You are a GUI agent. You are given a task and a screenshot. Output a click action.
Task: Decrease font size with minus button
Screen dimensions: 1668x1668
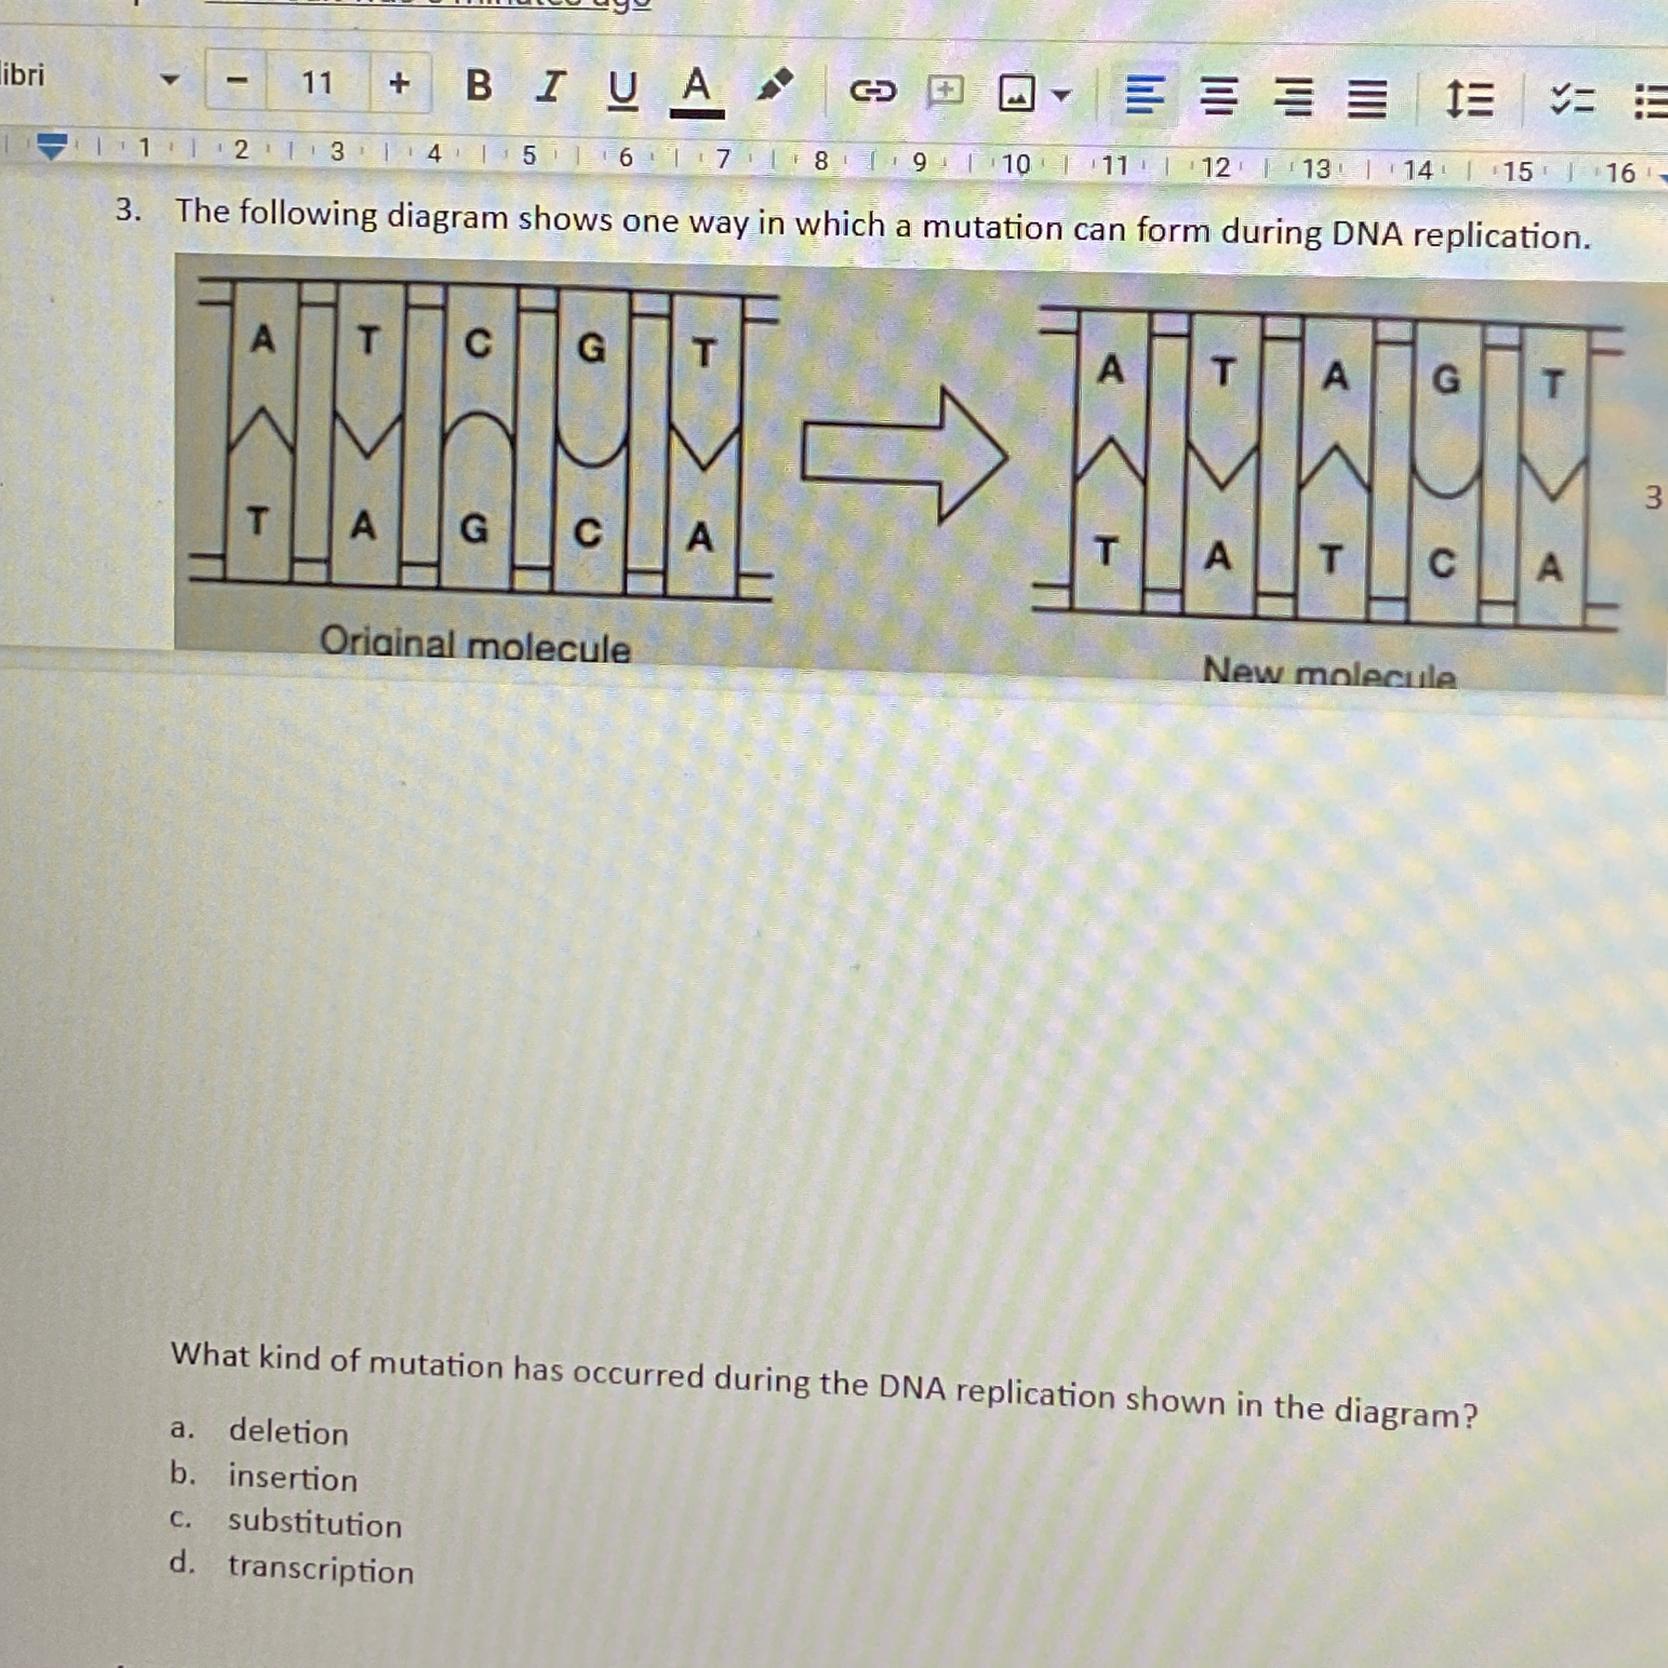237,81
